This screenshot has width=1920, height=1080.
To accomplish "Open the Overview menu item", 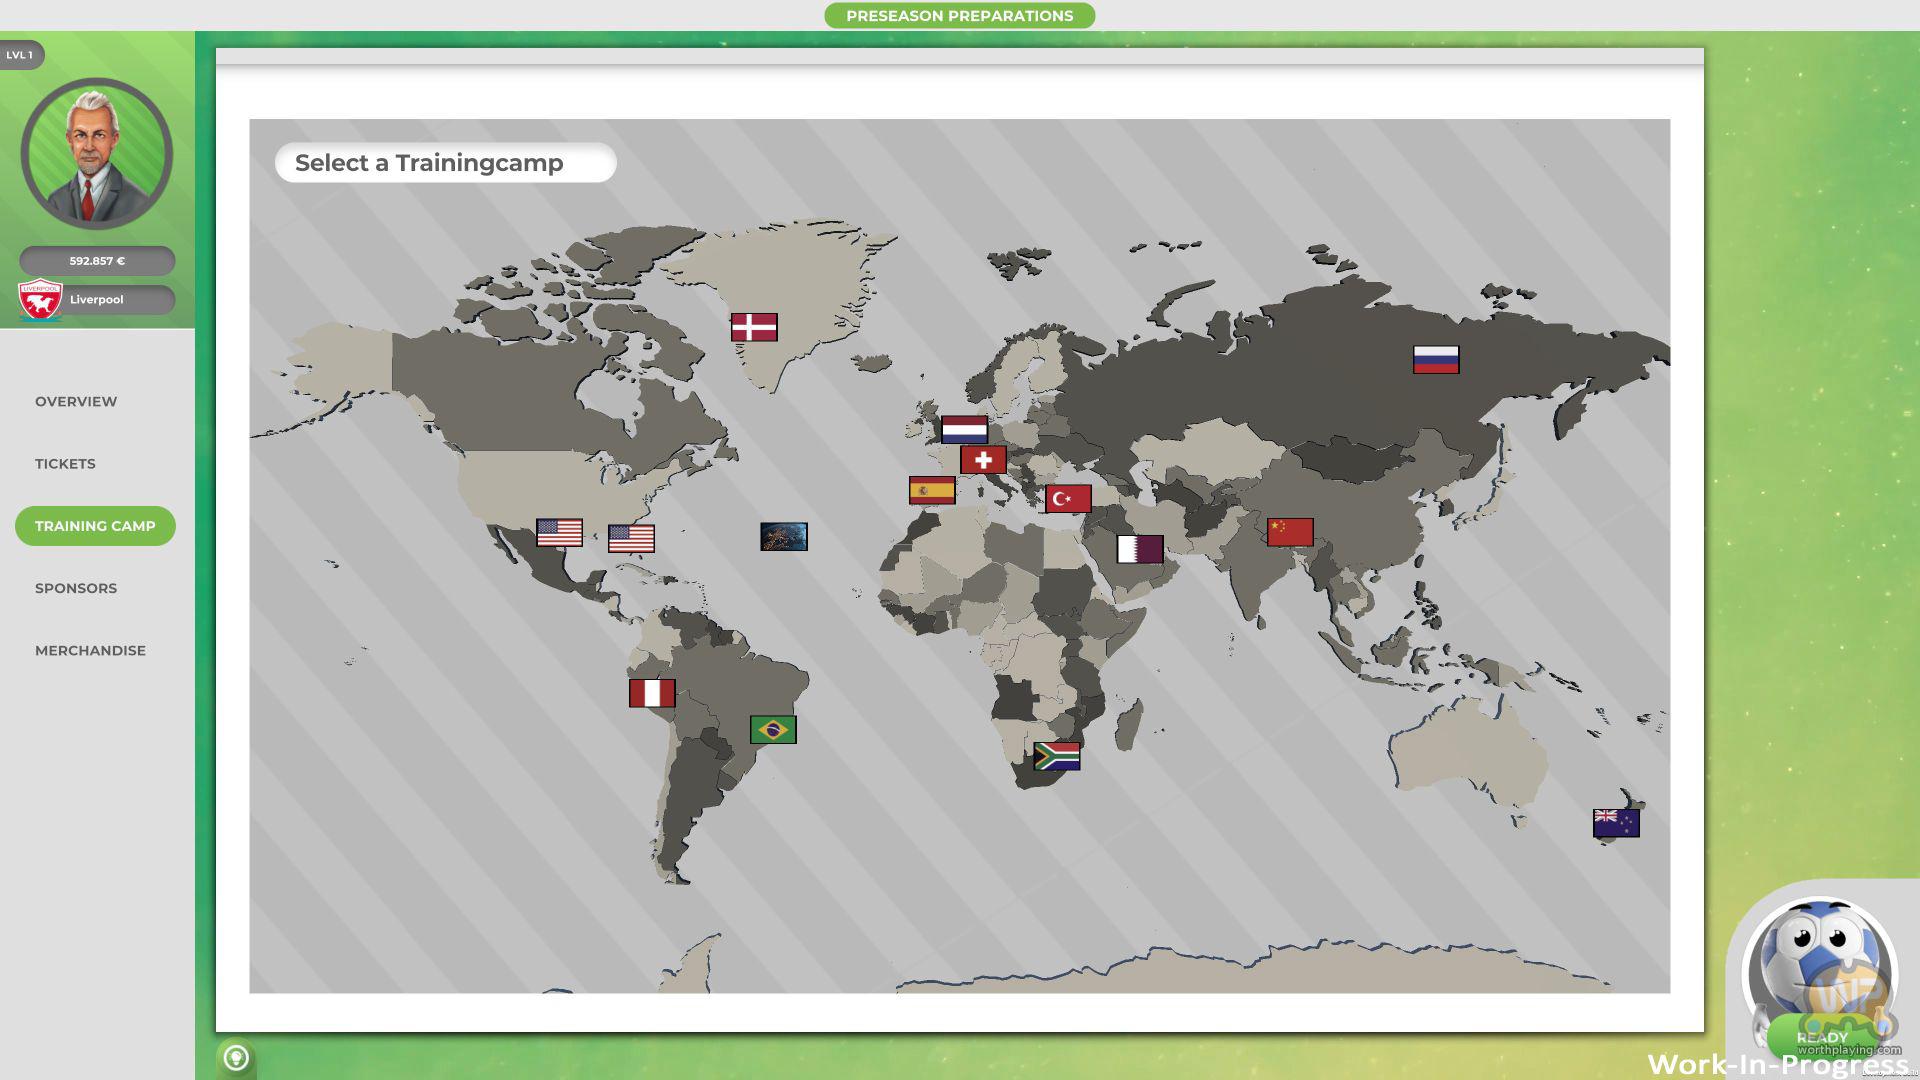I will [76, 401].
